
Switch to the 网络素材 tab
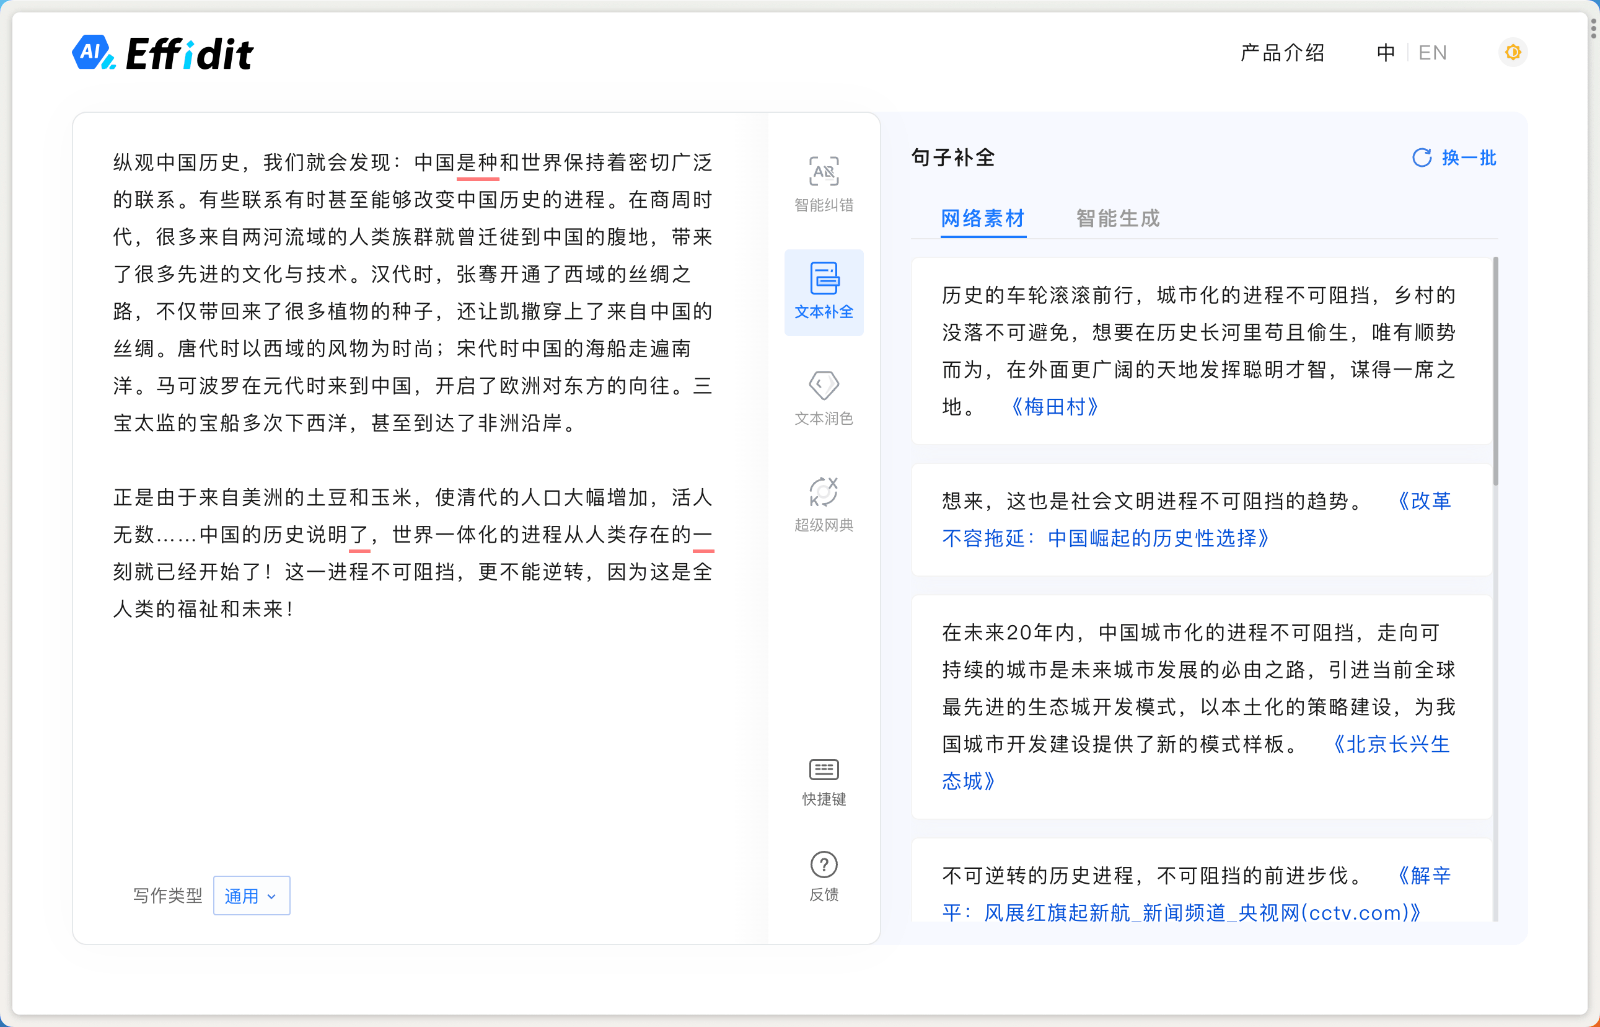983,218
